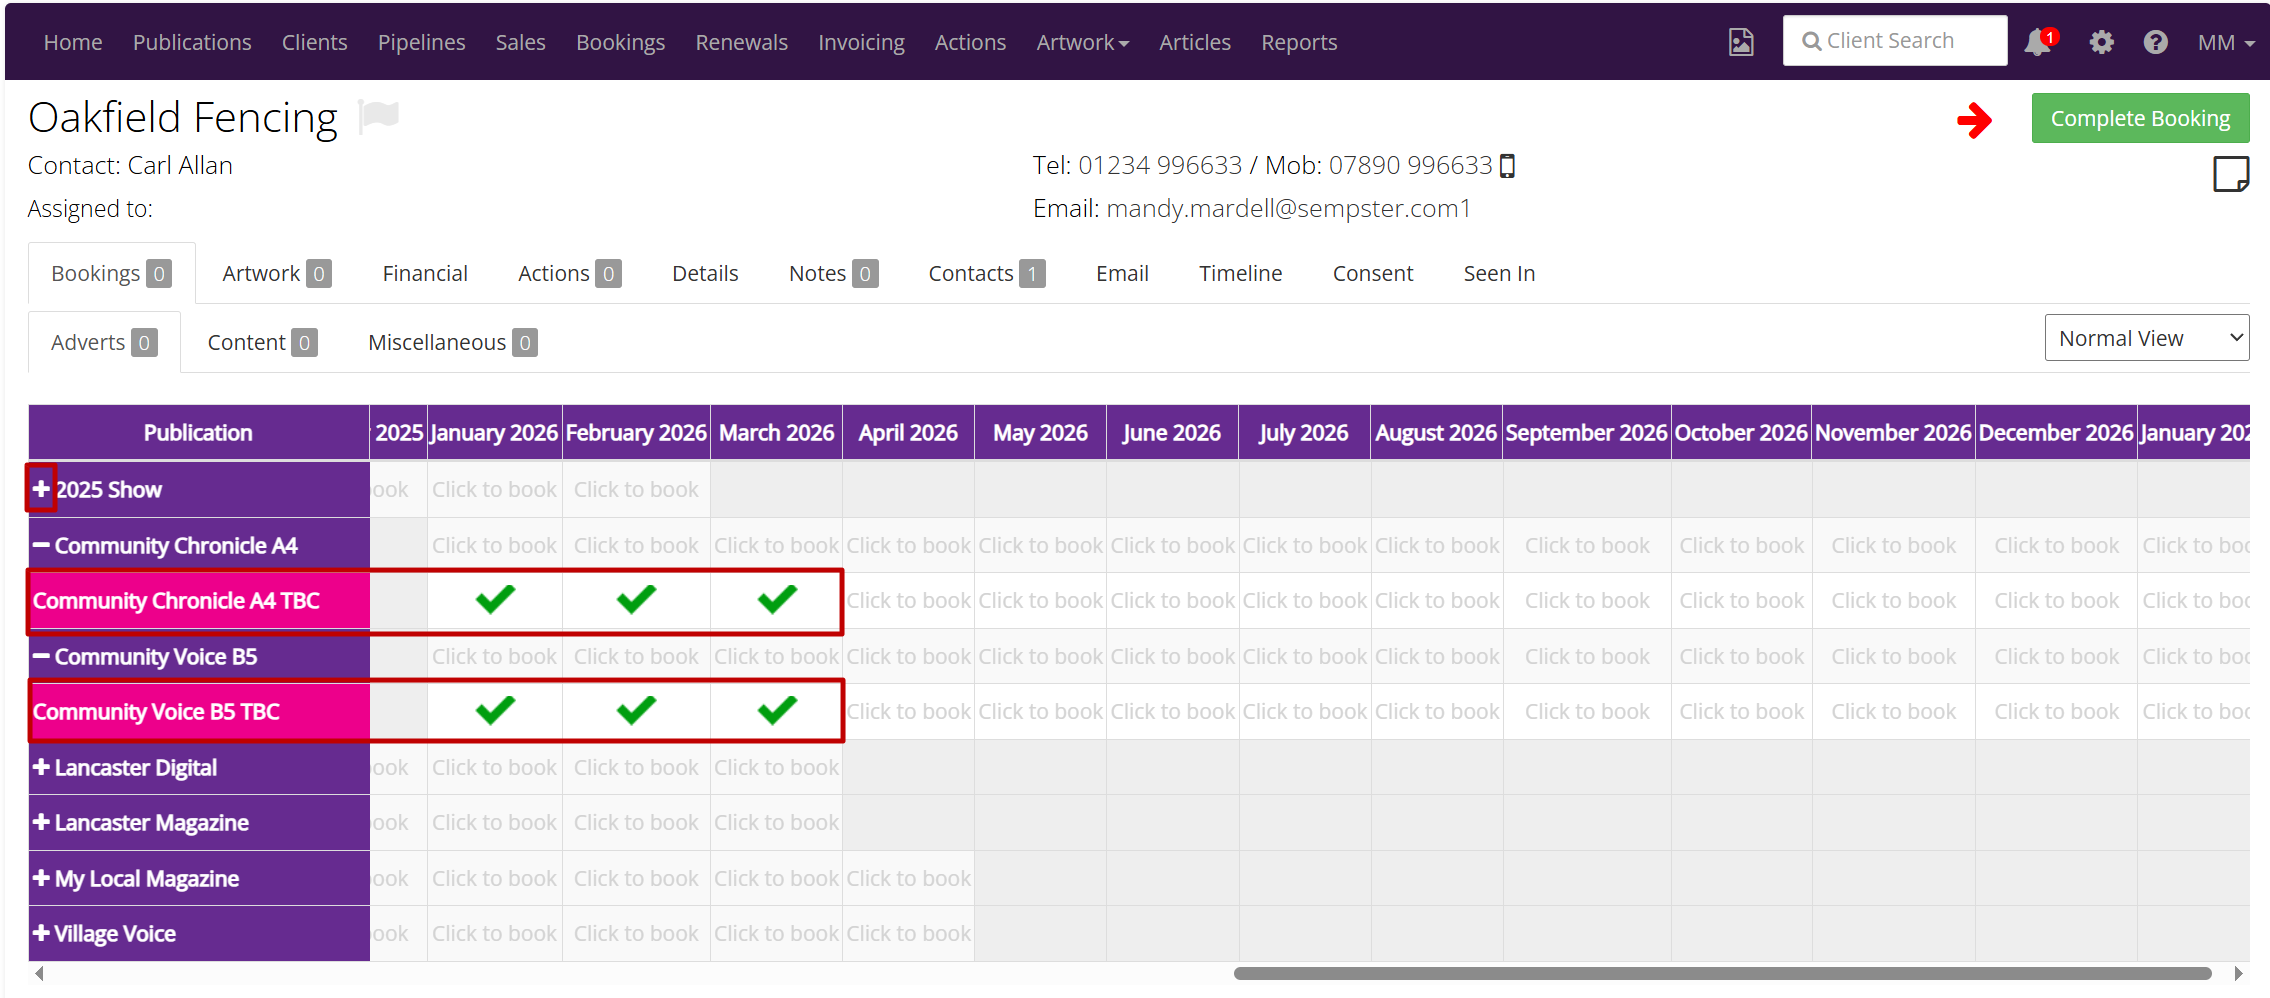Click the Complete Booking button
The image size is (2270, 998).
click(2140, 118)
